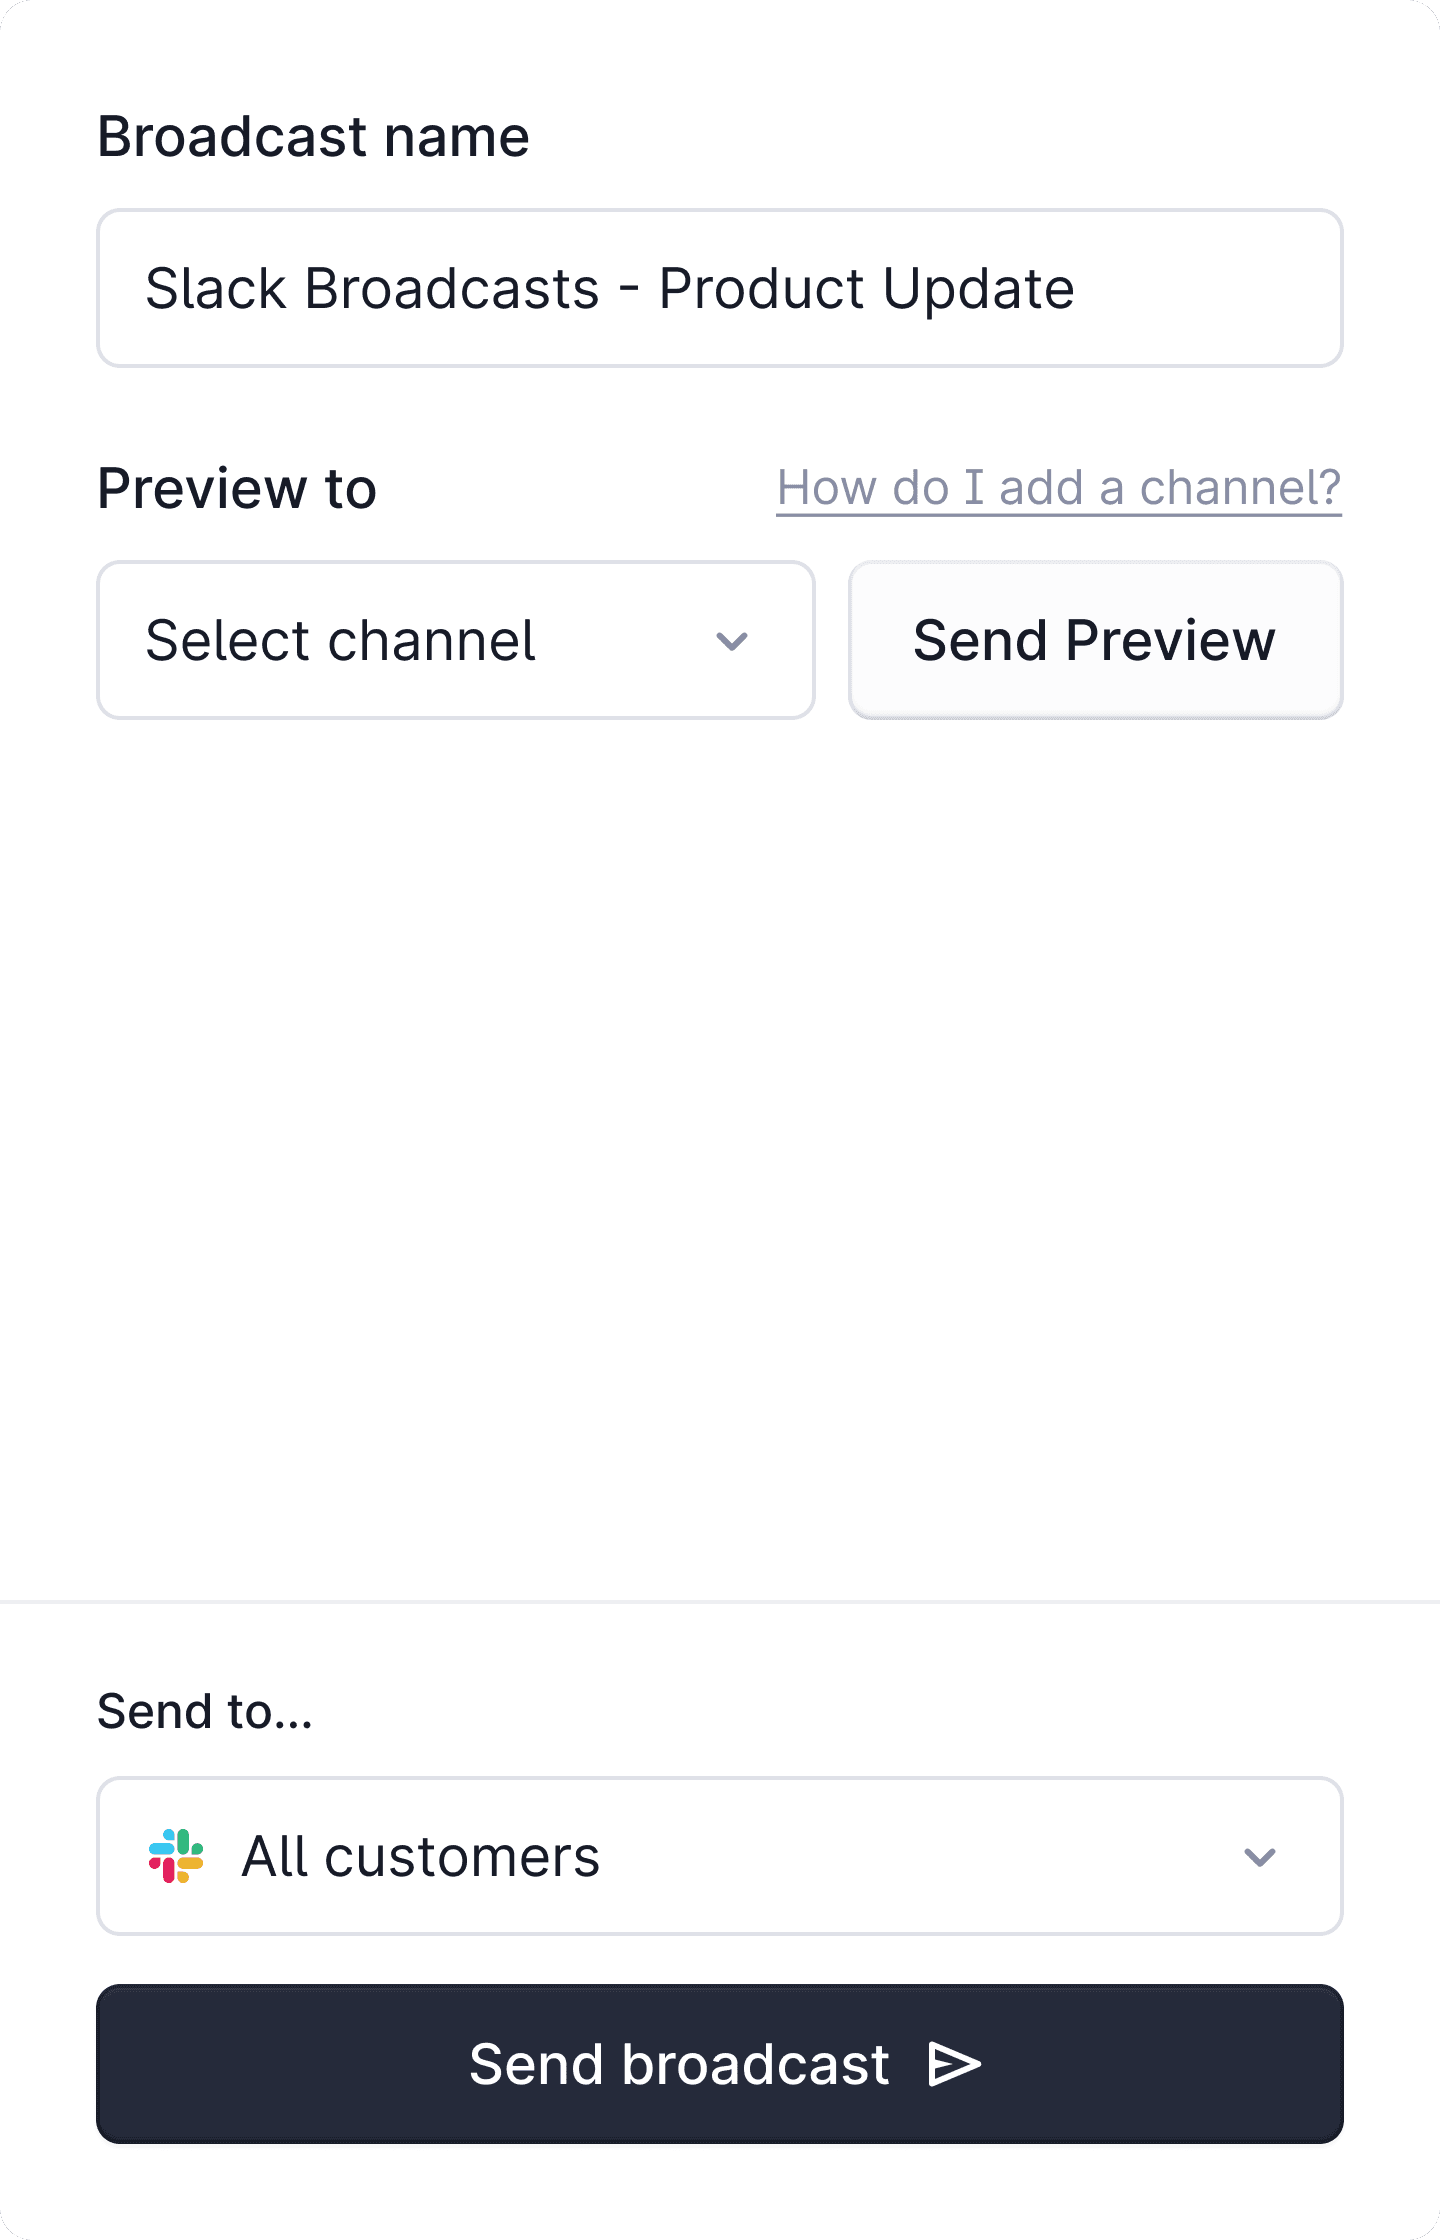
Task: Click the chevron arrow beside All customers
Action: pyautogui.click(x=1259, y=1857)
